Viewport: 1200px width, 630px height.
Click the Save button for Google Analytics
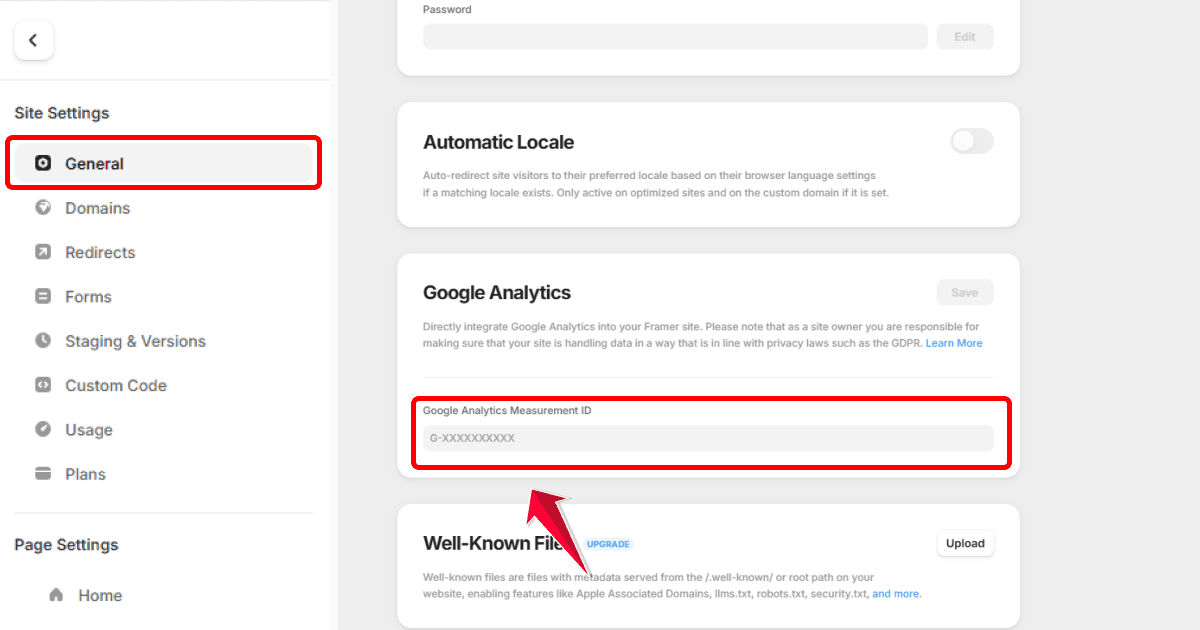964,292
